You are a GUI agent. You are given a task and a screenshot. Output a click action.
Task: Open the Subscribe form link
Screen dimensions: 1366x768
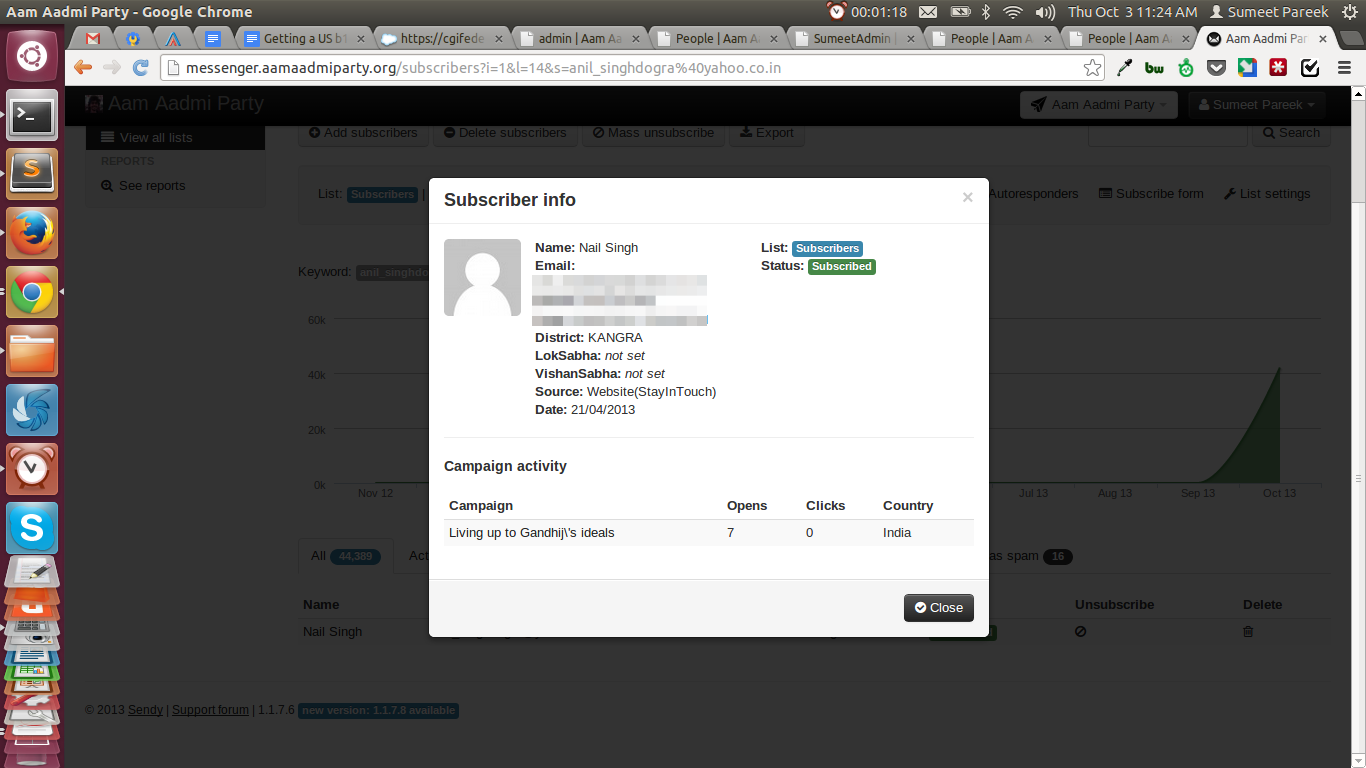[1151, 194]
